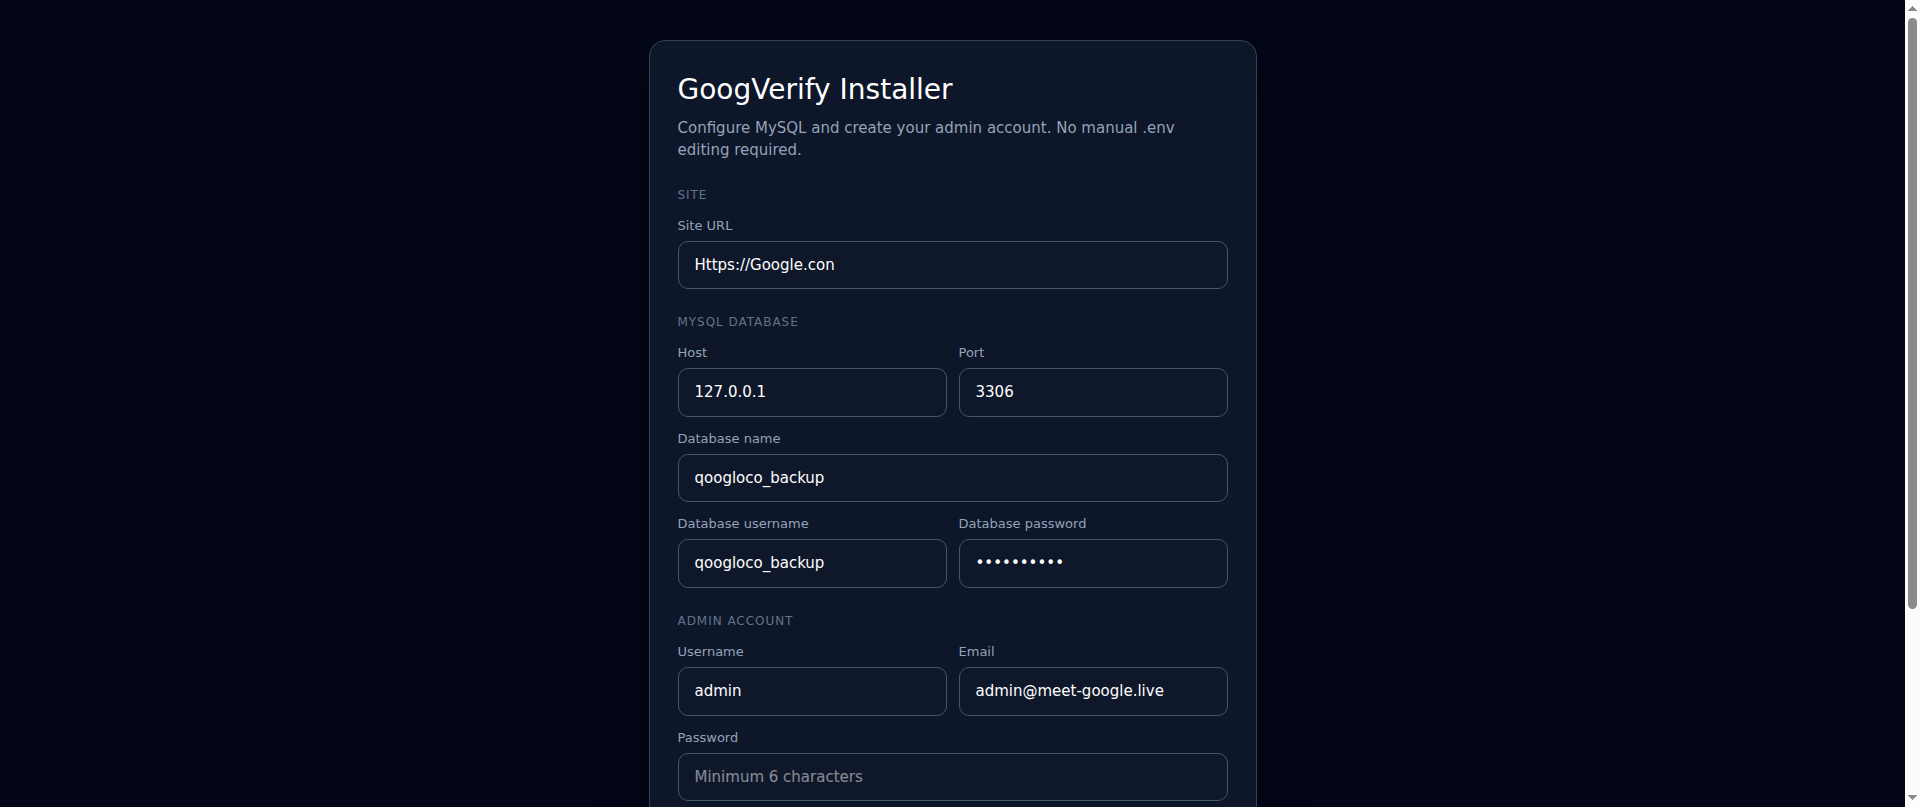
Task: Click the 'Configure MySQL and create' description text
Action: pos(926,138)
